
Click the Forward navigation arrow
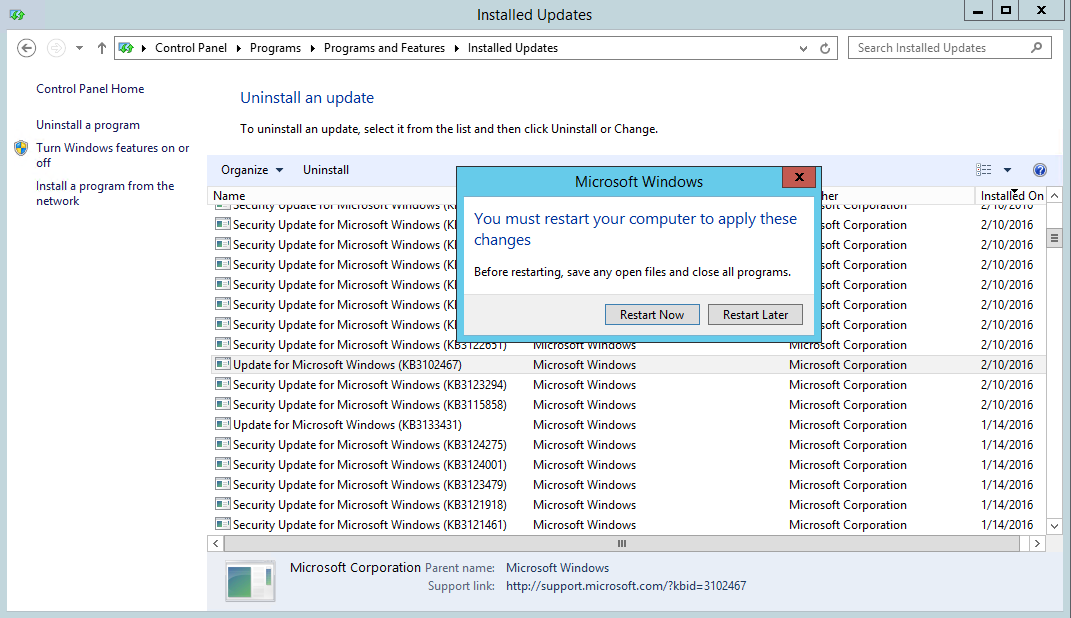(x=56, y=48)
